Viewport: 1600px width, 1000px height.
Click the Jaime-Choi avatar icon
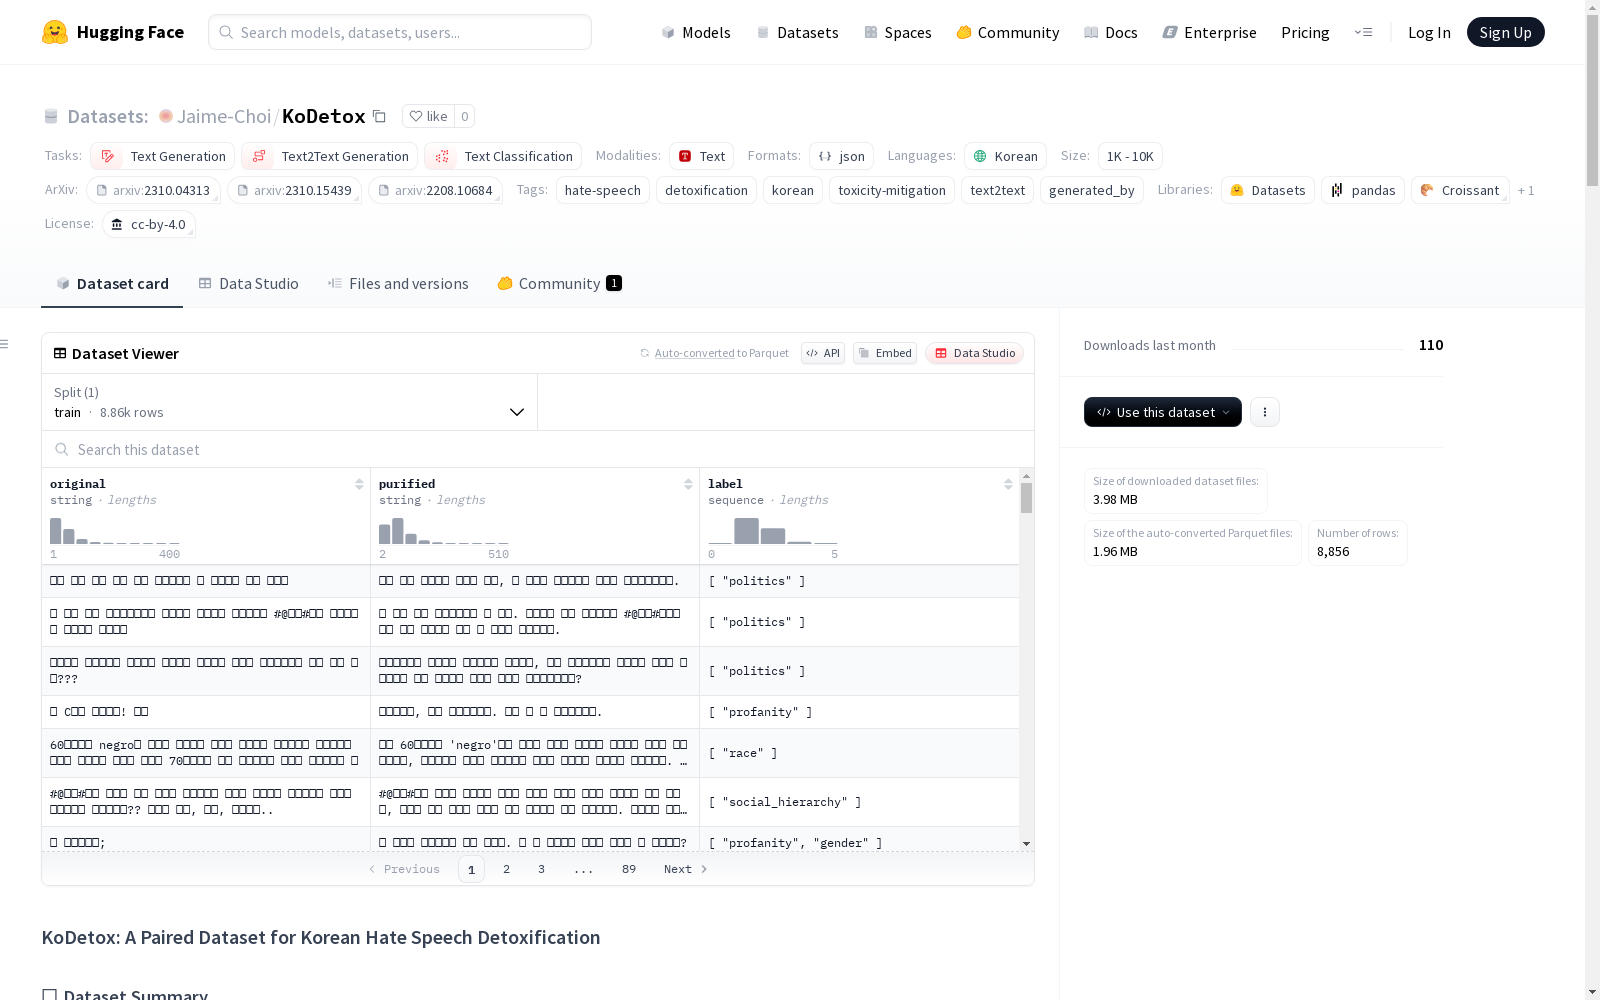pos(166,116)
